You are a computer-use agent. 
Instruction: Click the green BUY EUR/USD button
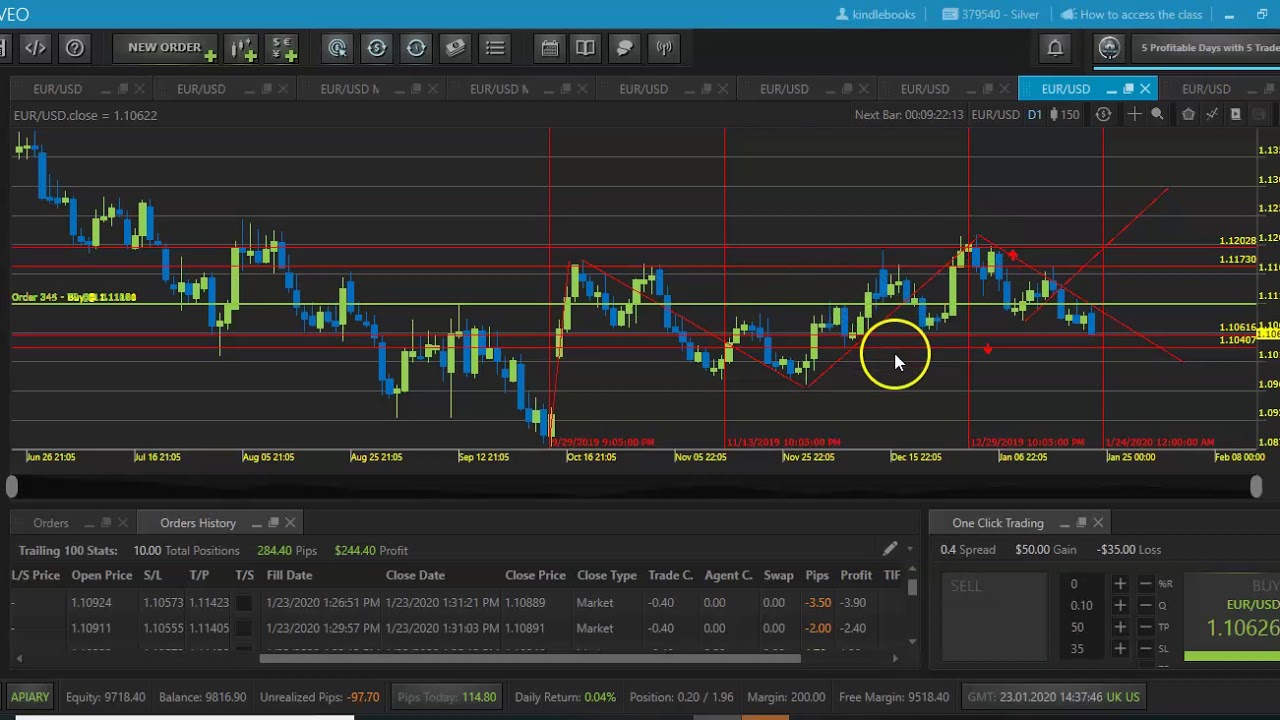(x=1232, y=617)
